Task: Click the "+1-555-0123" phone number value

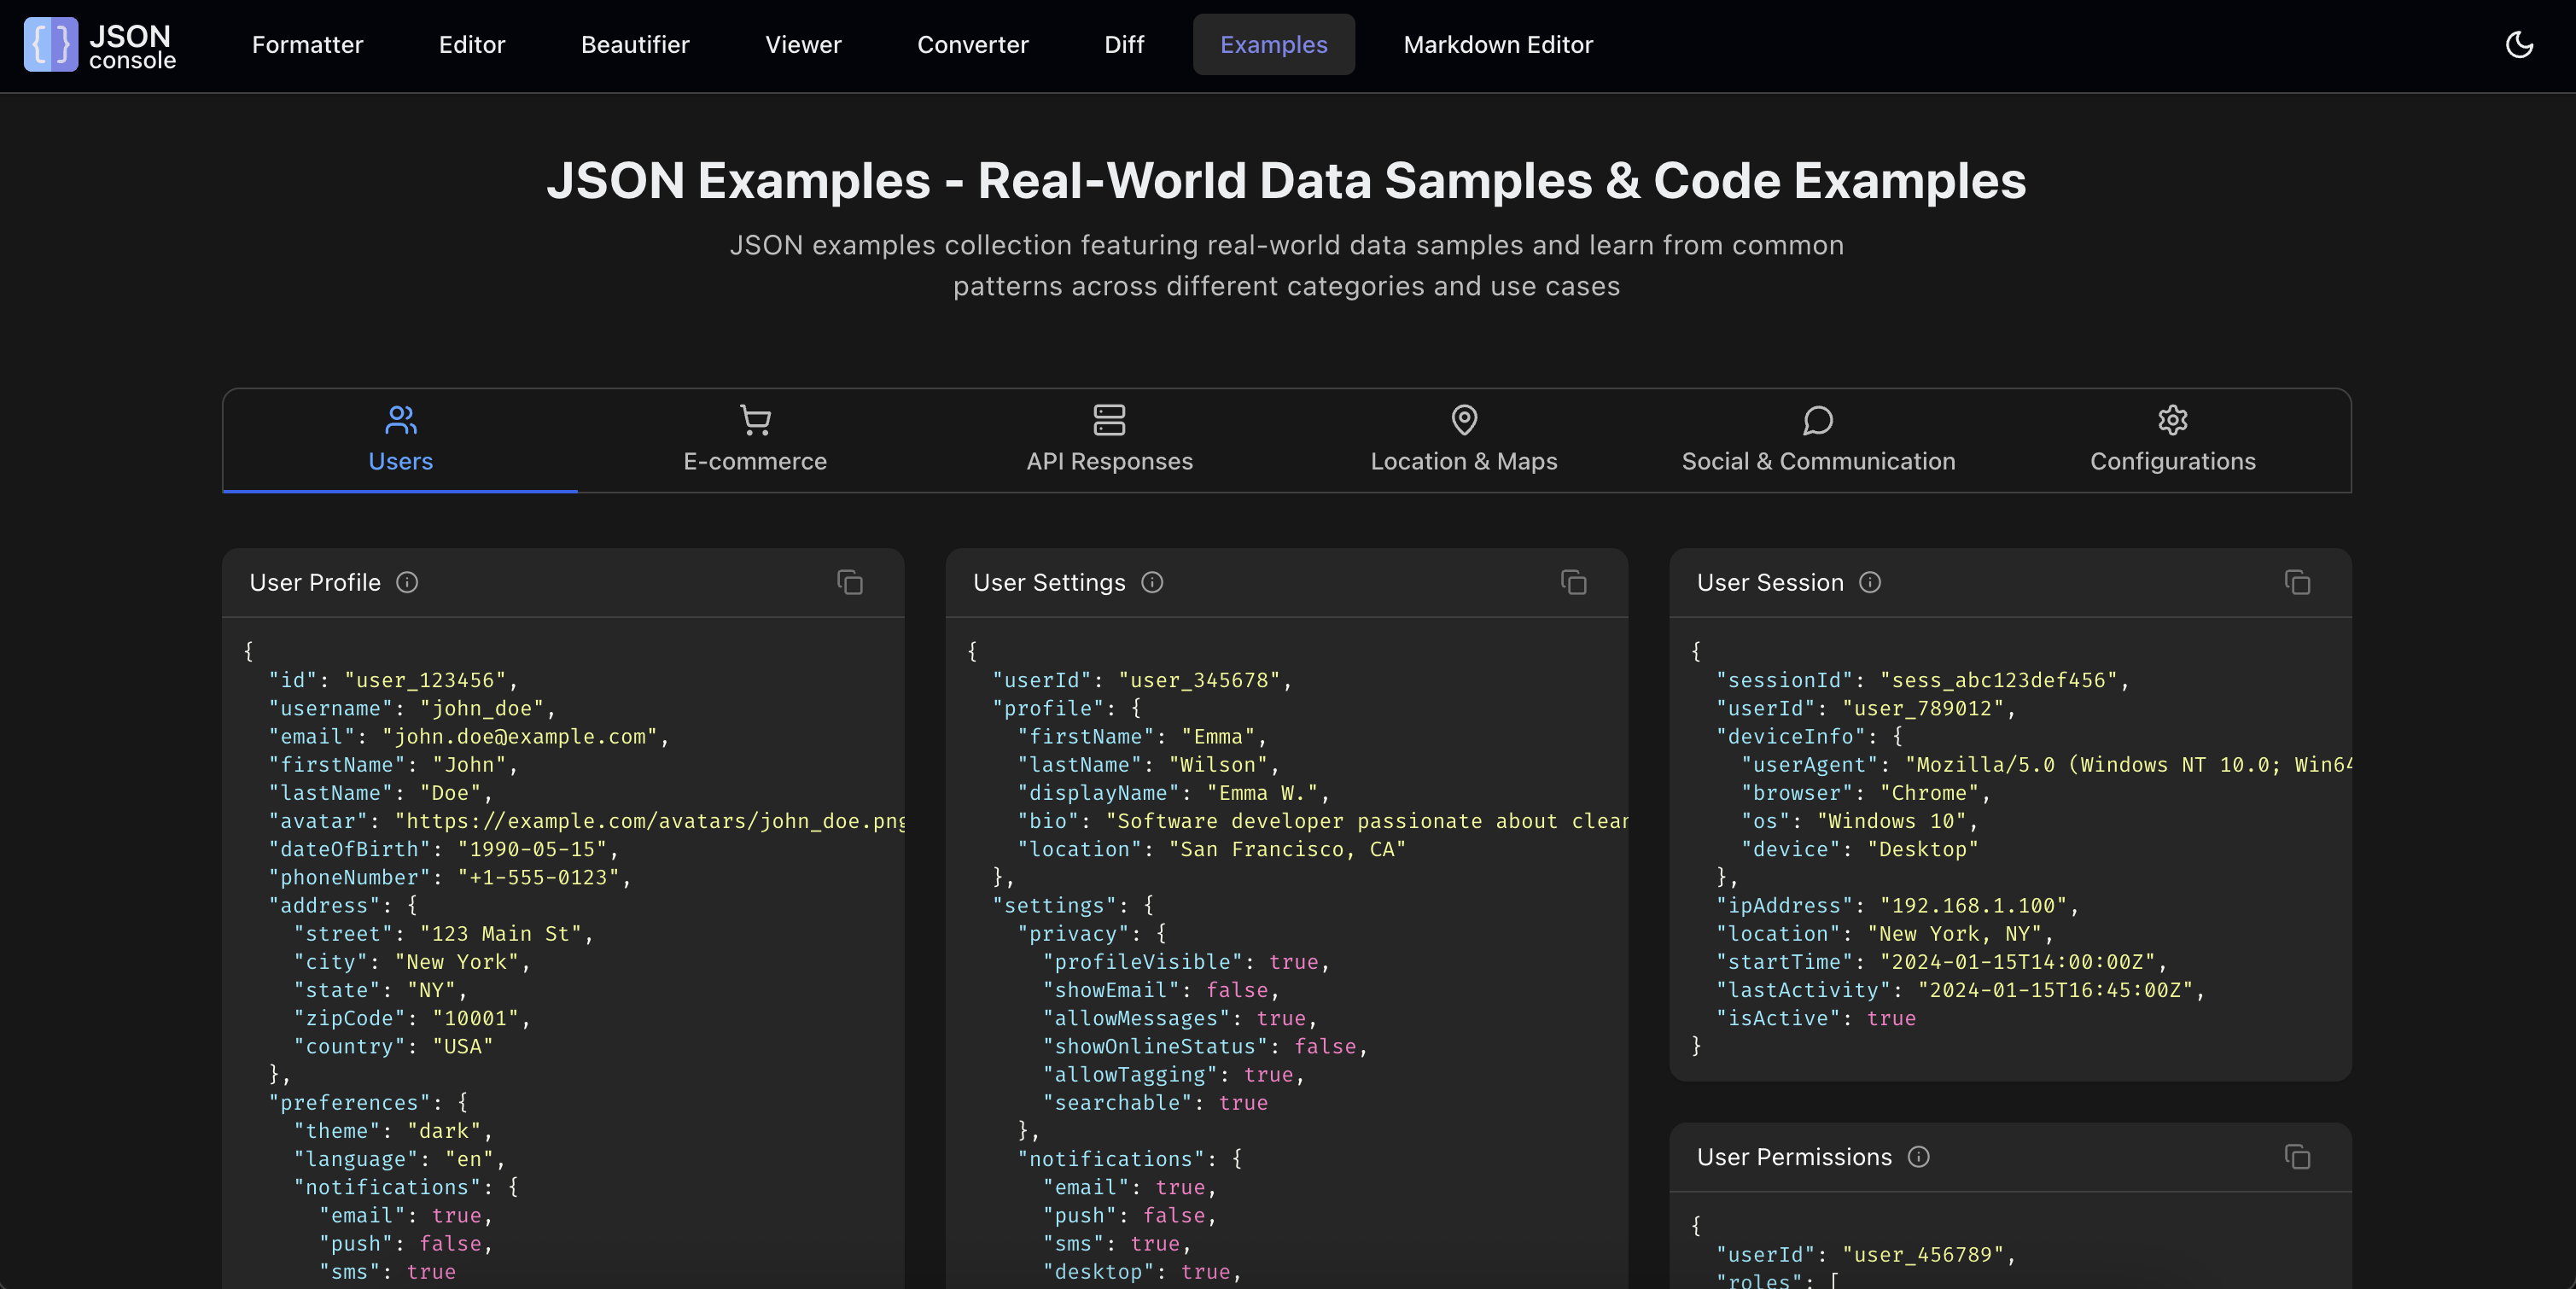Action: click(539, 877)
